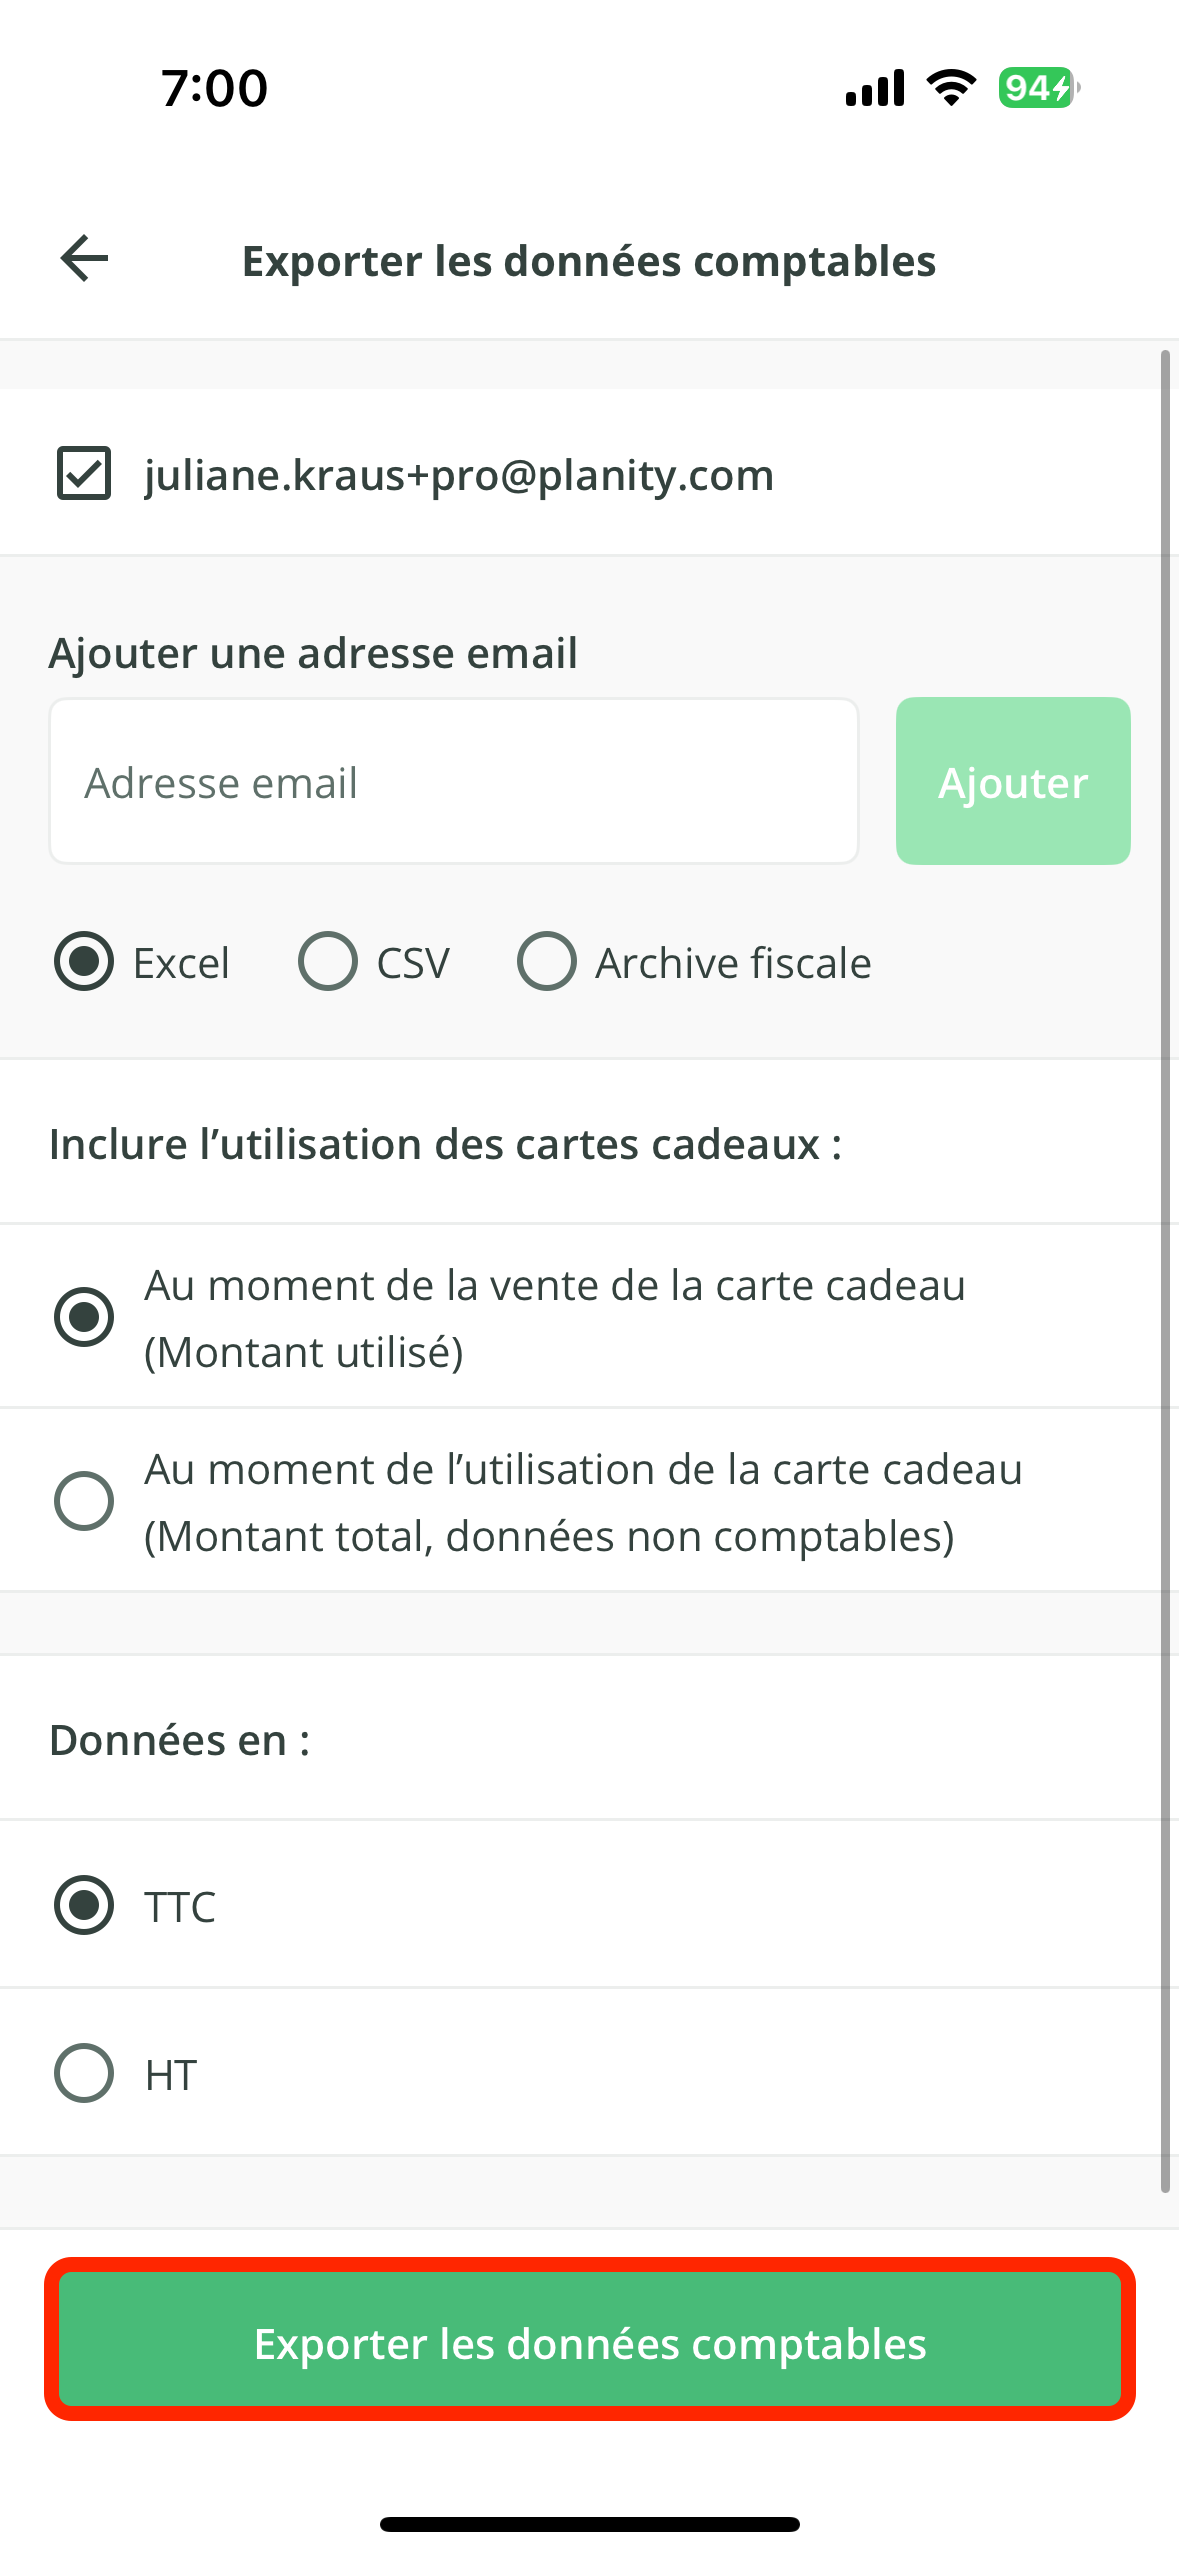Screen dimensions: 1179x2556
Task: Switch data to HT
Action: point(84,2073)
